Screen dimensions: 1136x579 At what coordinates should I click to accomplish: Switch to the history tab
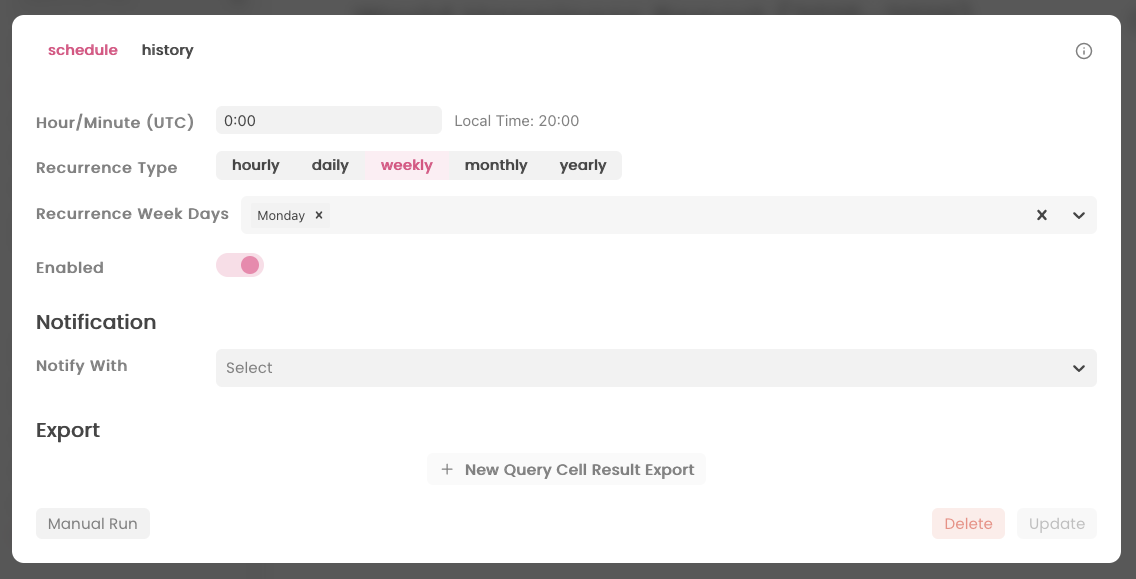pos(167,49)
